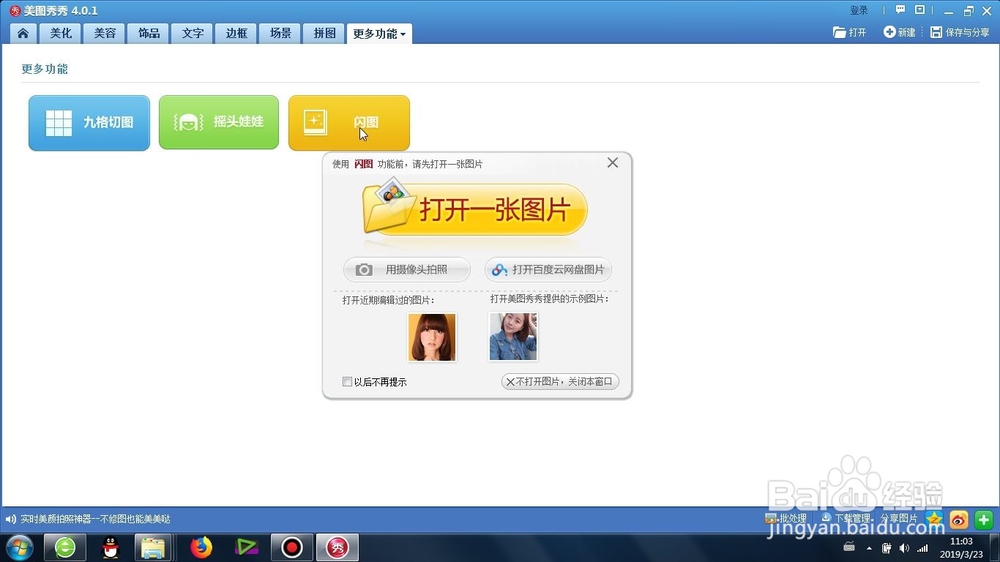Click the 打开 folder toolbar button
Screen dimensions: 1000x562
[x=849, y=32]
